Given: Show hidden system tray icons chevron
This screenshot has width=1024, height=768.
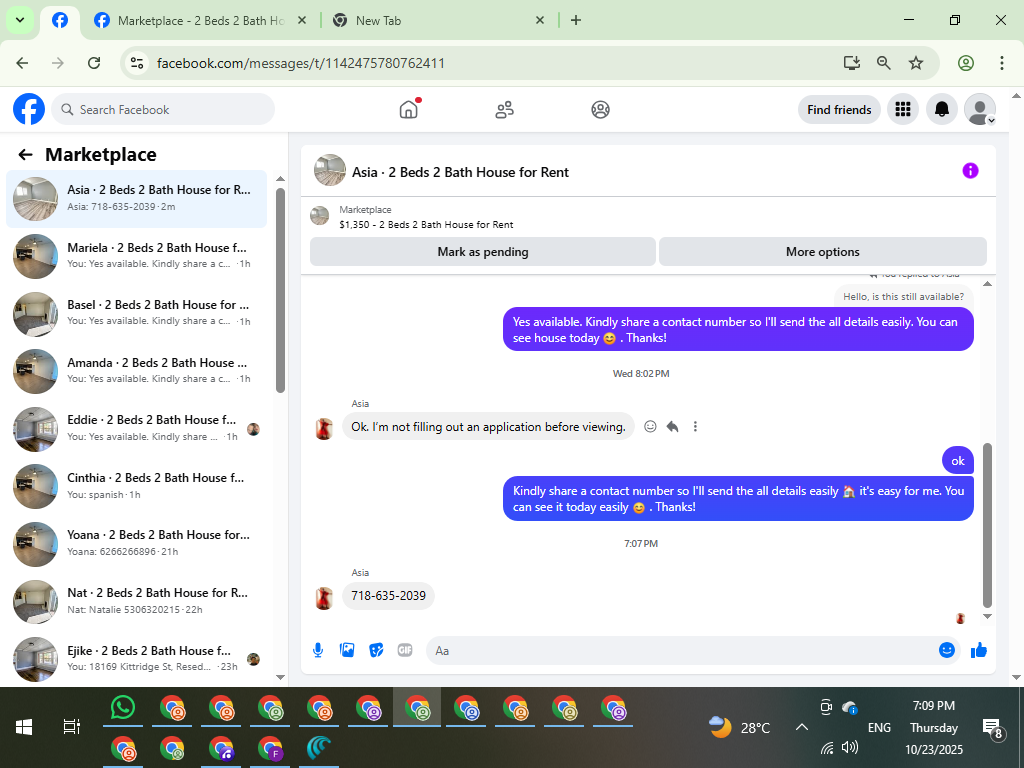Looking at the screenshot, I should click(802, 727).
